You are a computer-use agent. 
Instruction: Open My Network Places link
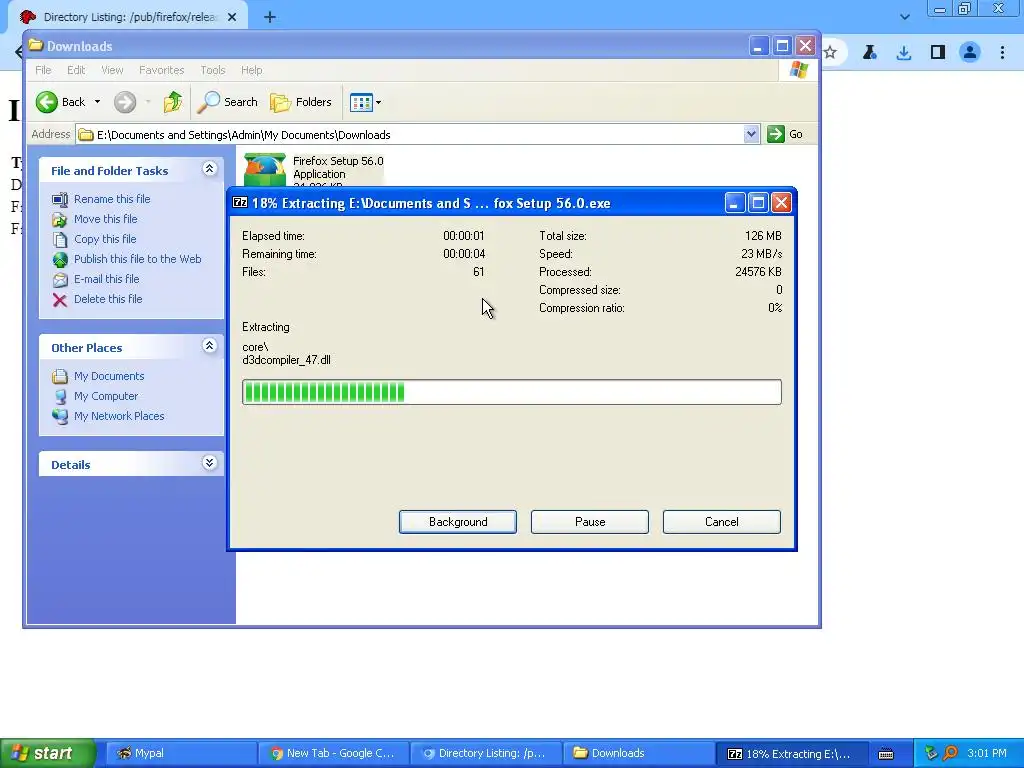point(119,416)
